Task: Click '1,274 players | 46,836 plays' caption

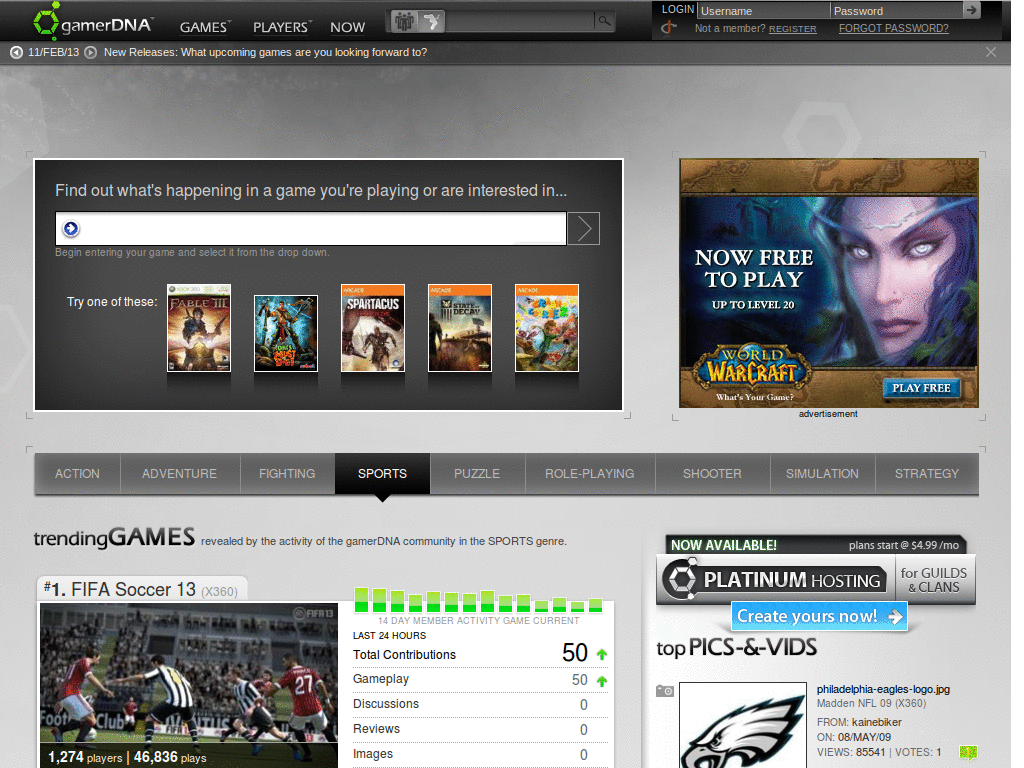Action: coord(127,757)
